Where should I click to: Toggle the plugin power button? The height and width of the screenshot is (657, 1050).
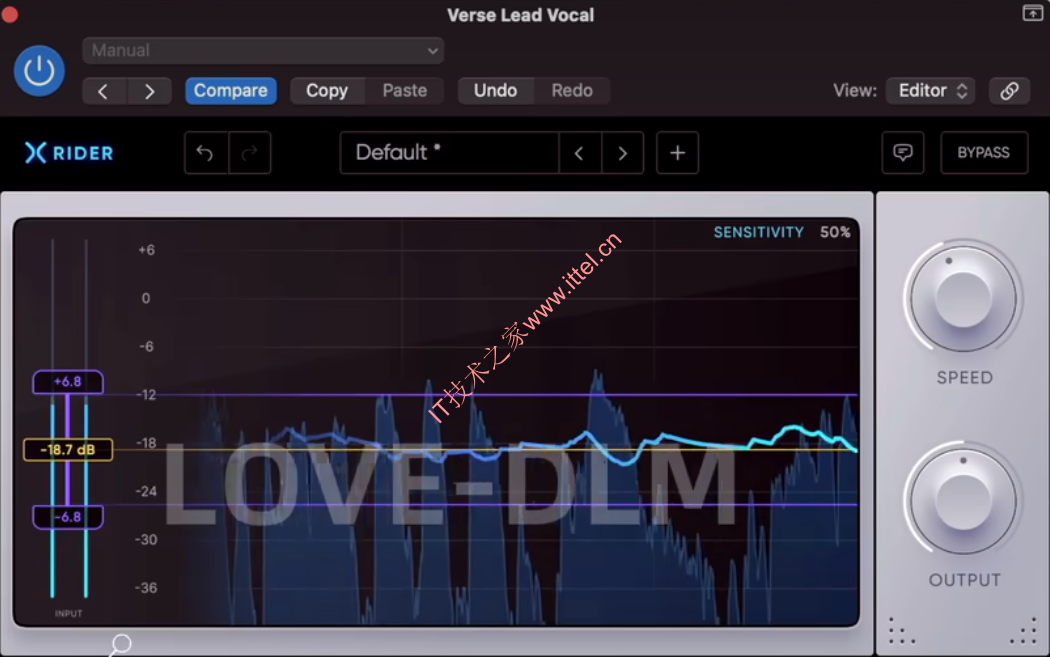tap(39, 71)
